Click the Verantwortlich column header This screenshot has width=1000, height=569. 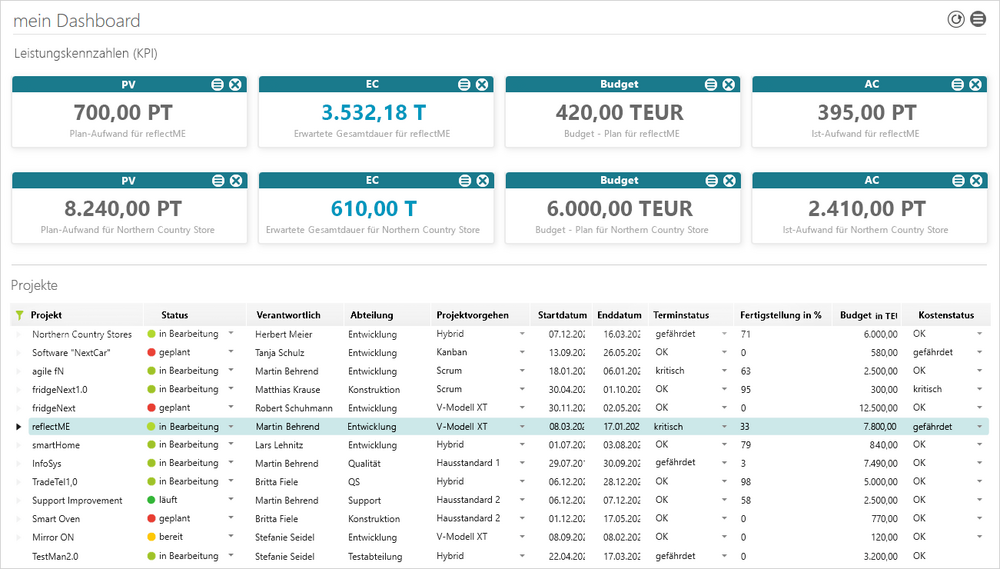coord(288,315)
